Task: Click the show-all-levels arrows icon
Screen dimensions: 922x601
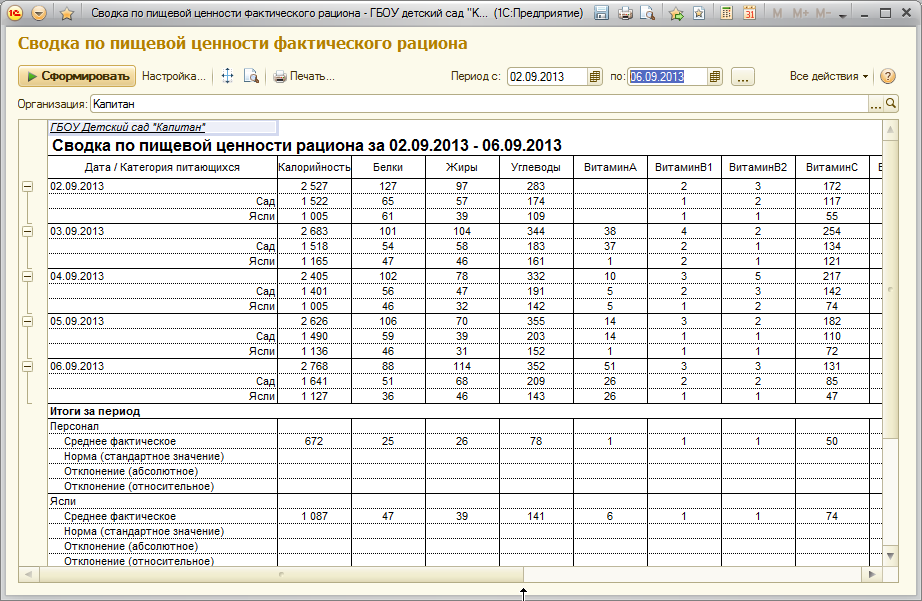Action: (228, 76)
